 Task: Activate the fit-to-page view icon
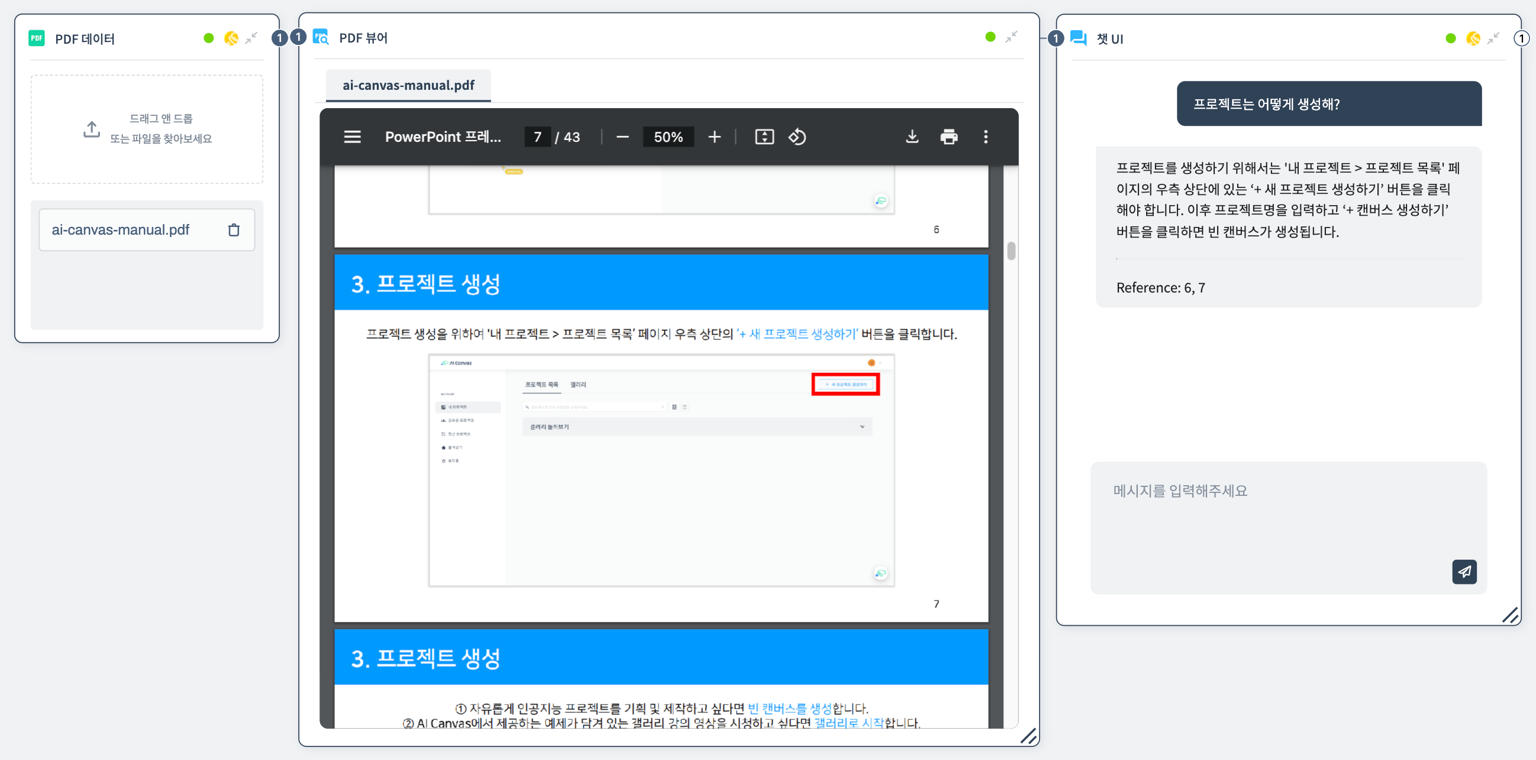763,136
